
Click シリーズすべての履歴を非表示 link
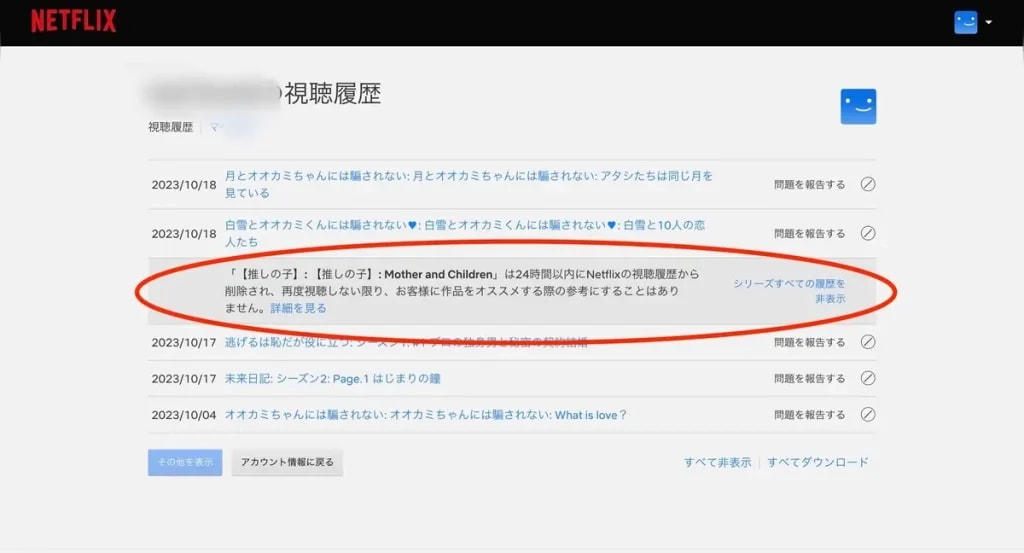coord(789,291)
